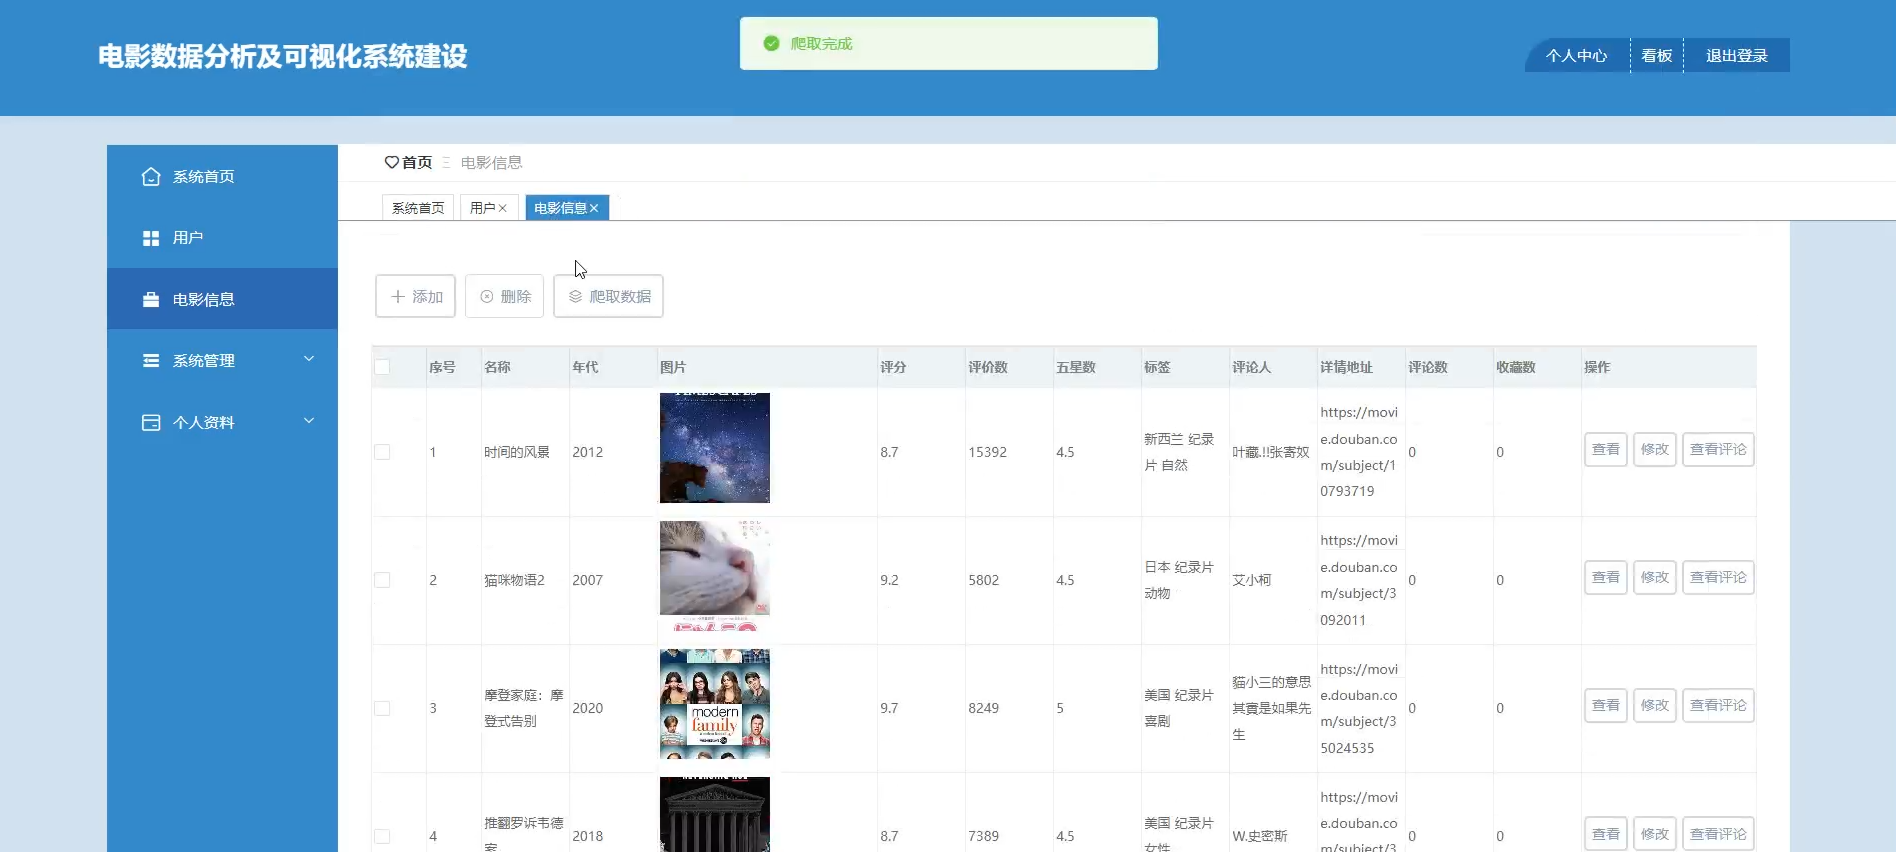Click 退出登录 to log out
This screenshot has width=1896, height=852.
click(x=1737, y=56)
